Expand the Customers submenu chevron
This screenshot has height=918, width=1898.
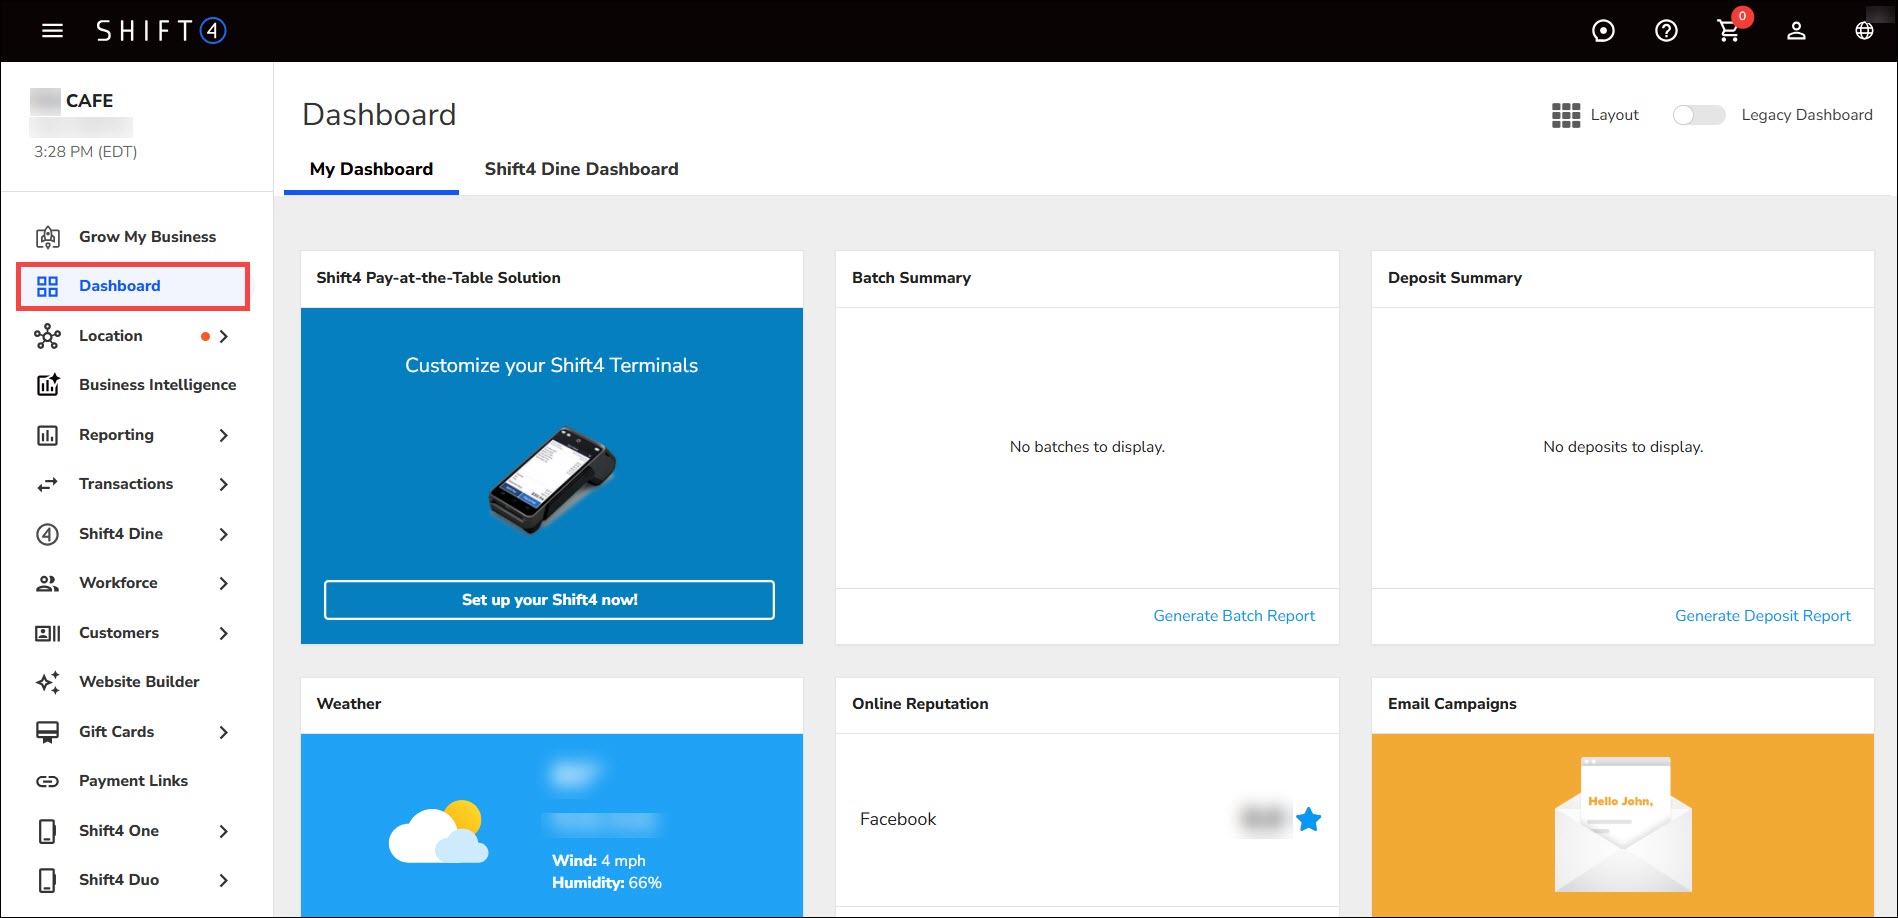(x=224, y=633)
